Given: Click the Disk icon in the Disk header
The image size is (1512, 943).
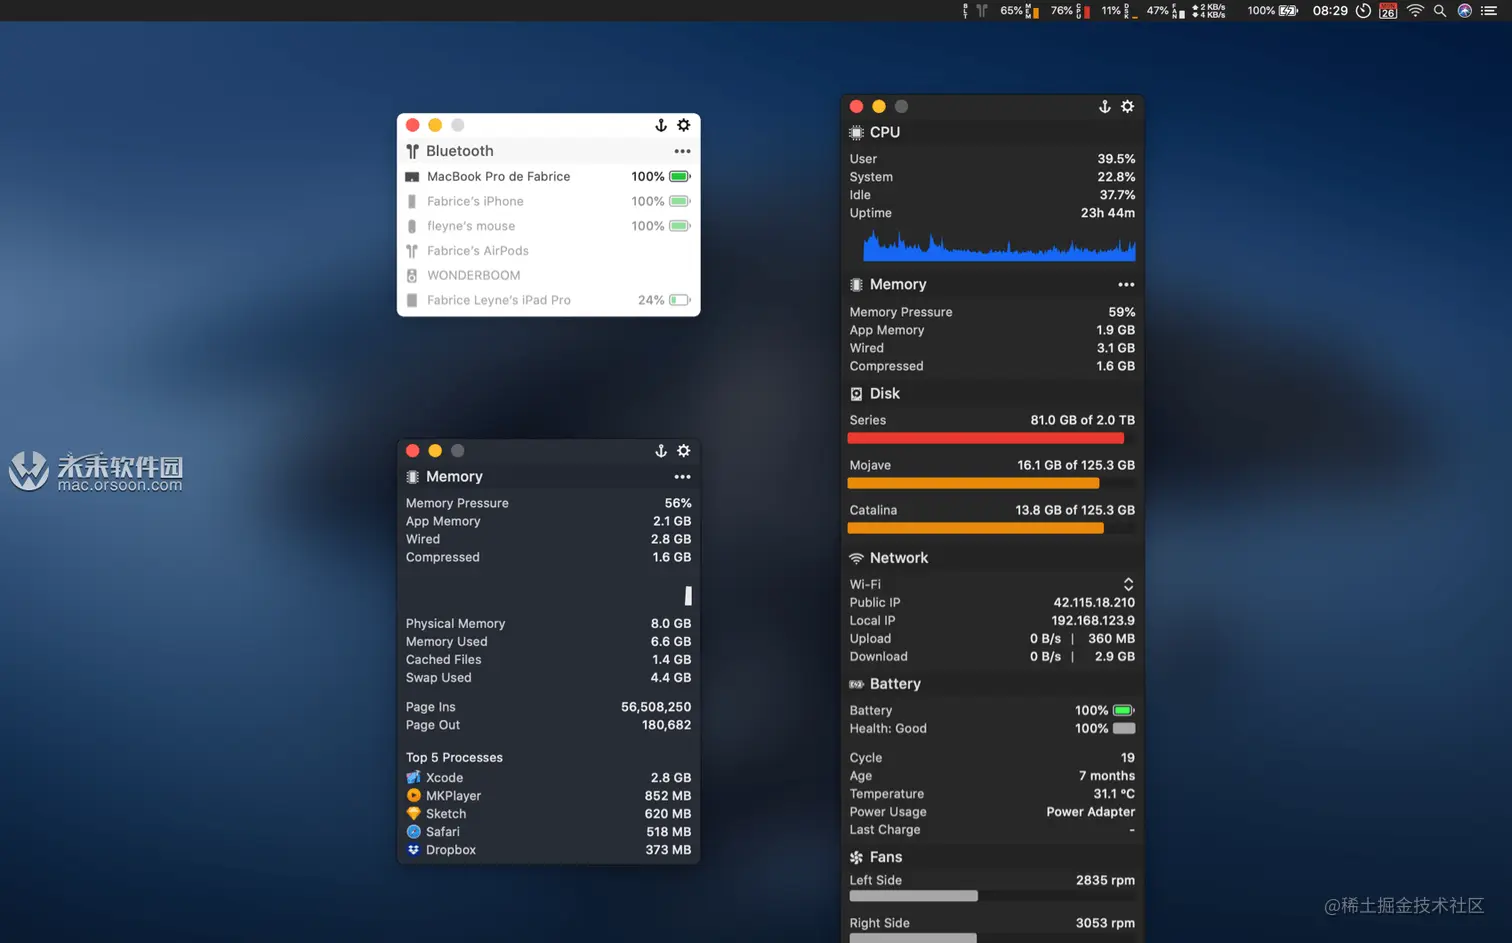Looking at the screenshot, I should point(856,394).
